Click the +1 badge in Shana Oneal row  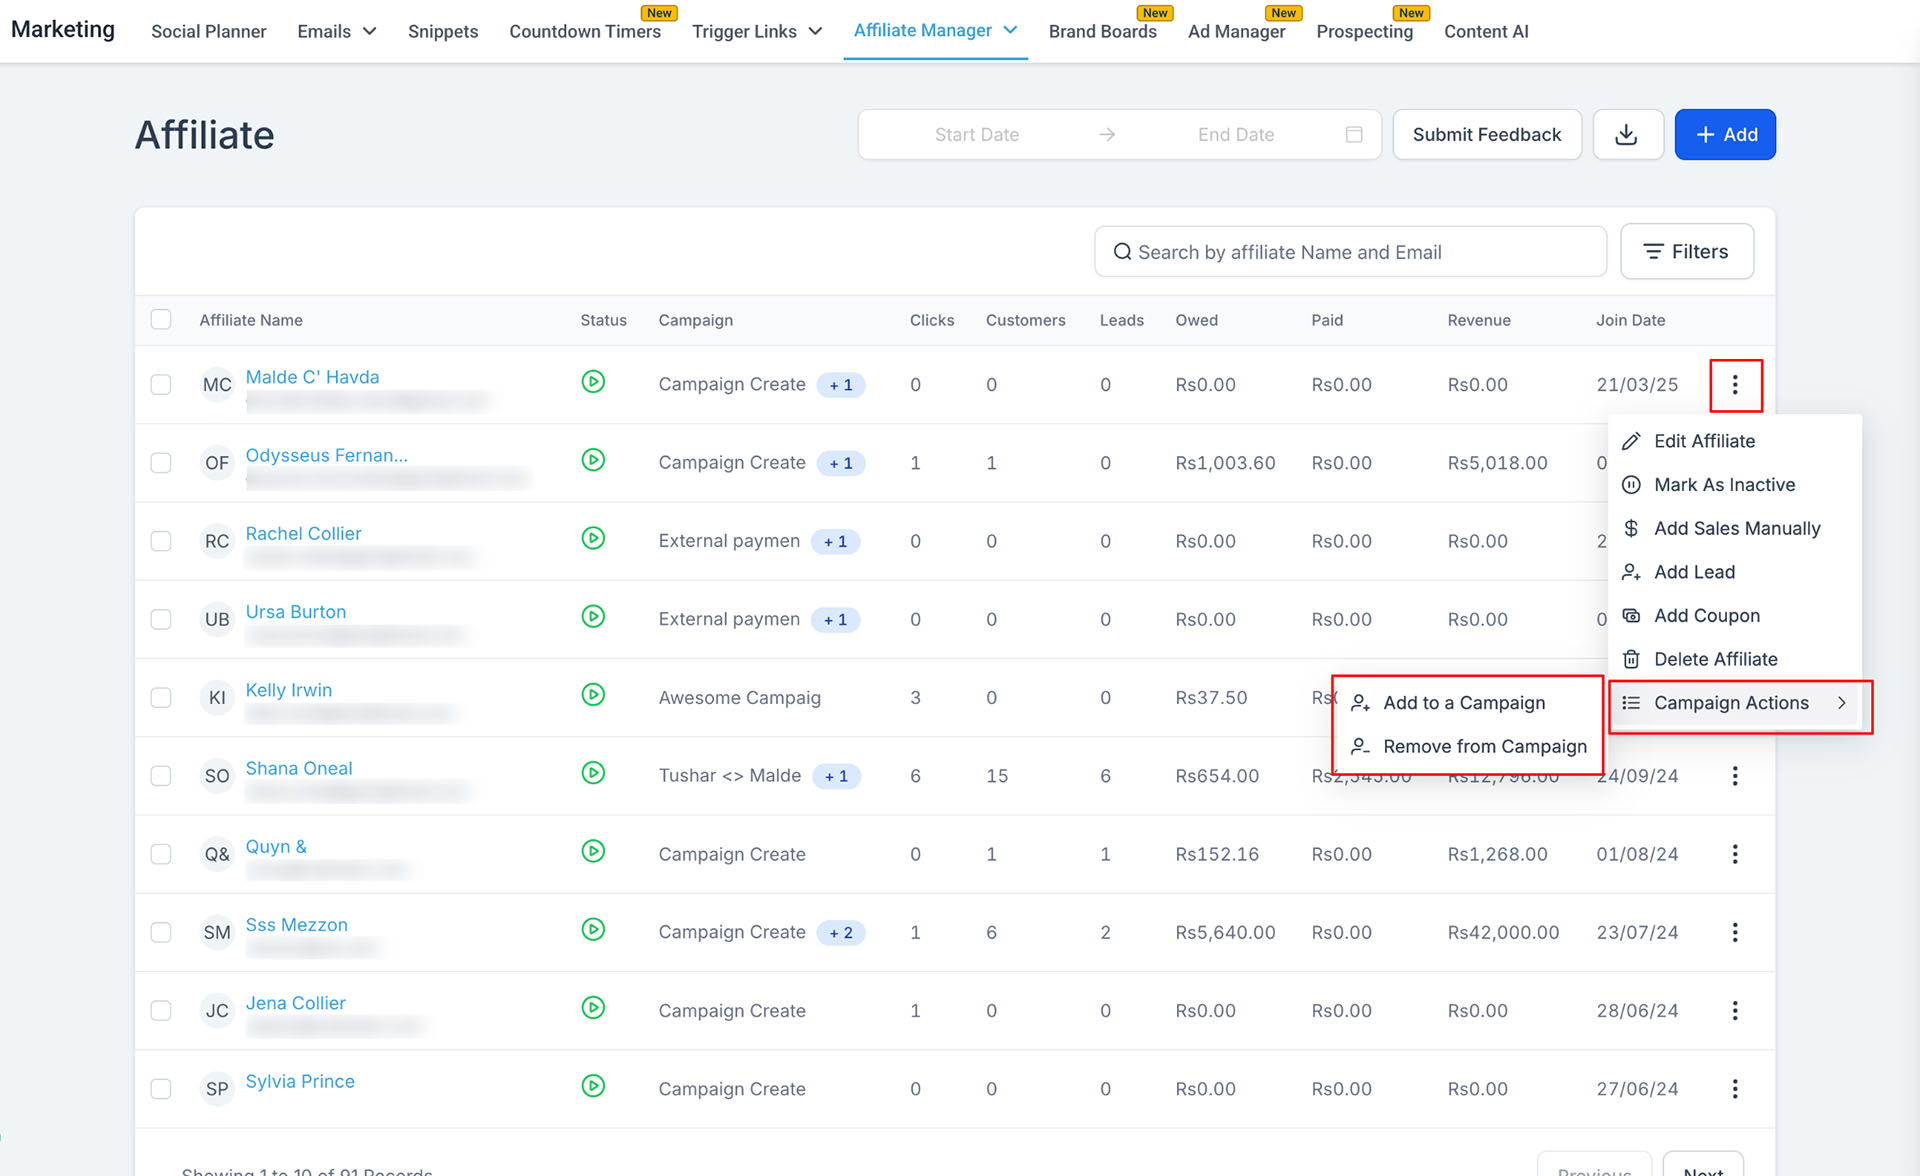point(836,776)
